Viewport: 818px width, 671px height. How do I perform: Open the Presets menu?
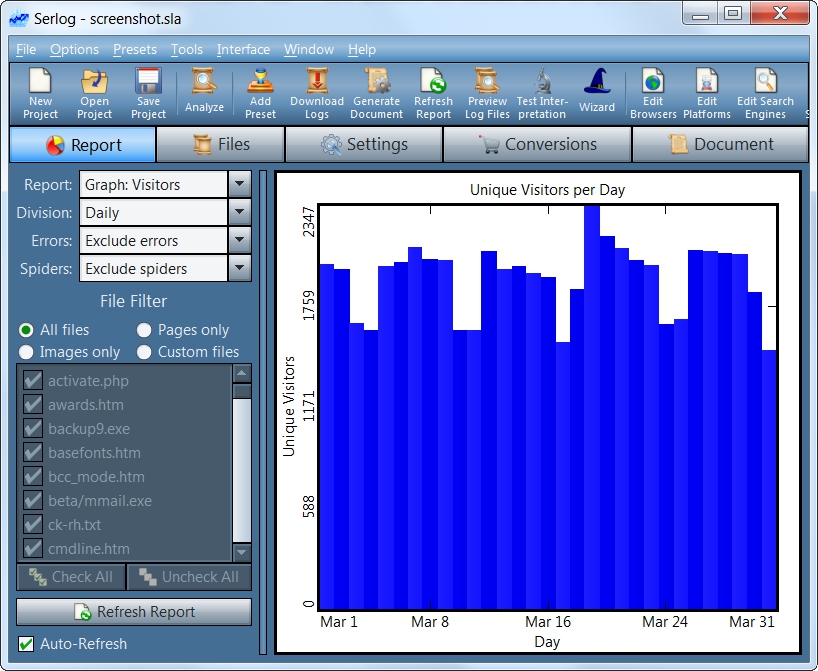(x=134, y=49)
